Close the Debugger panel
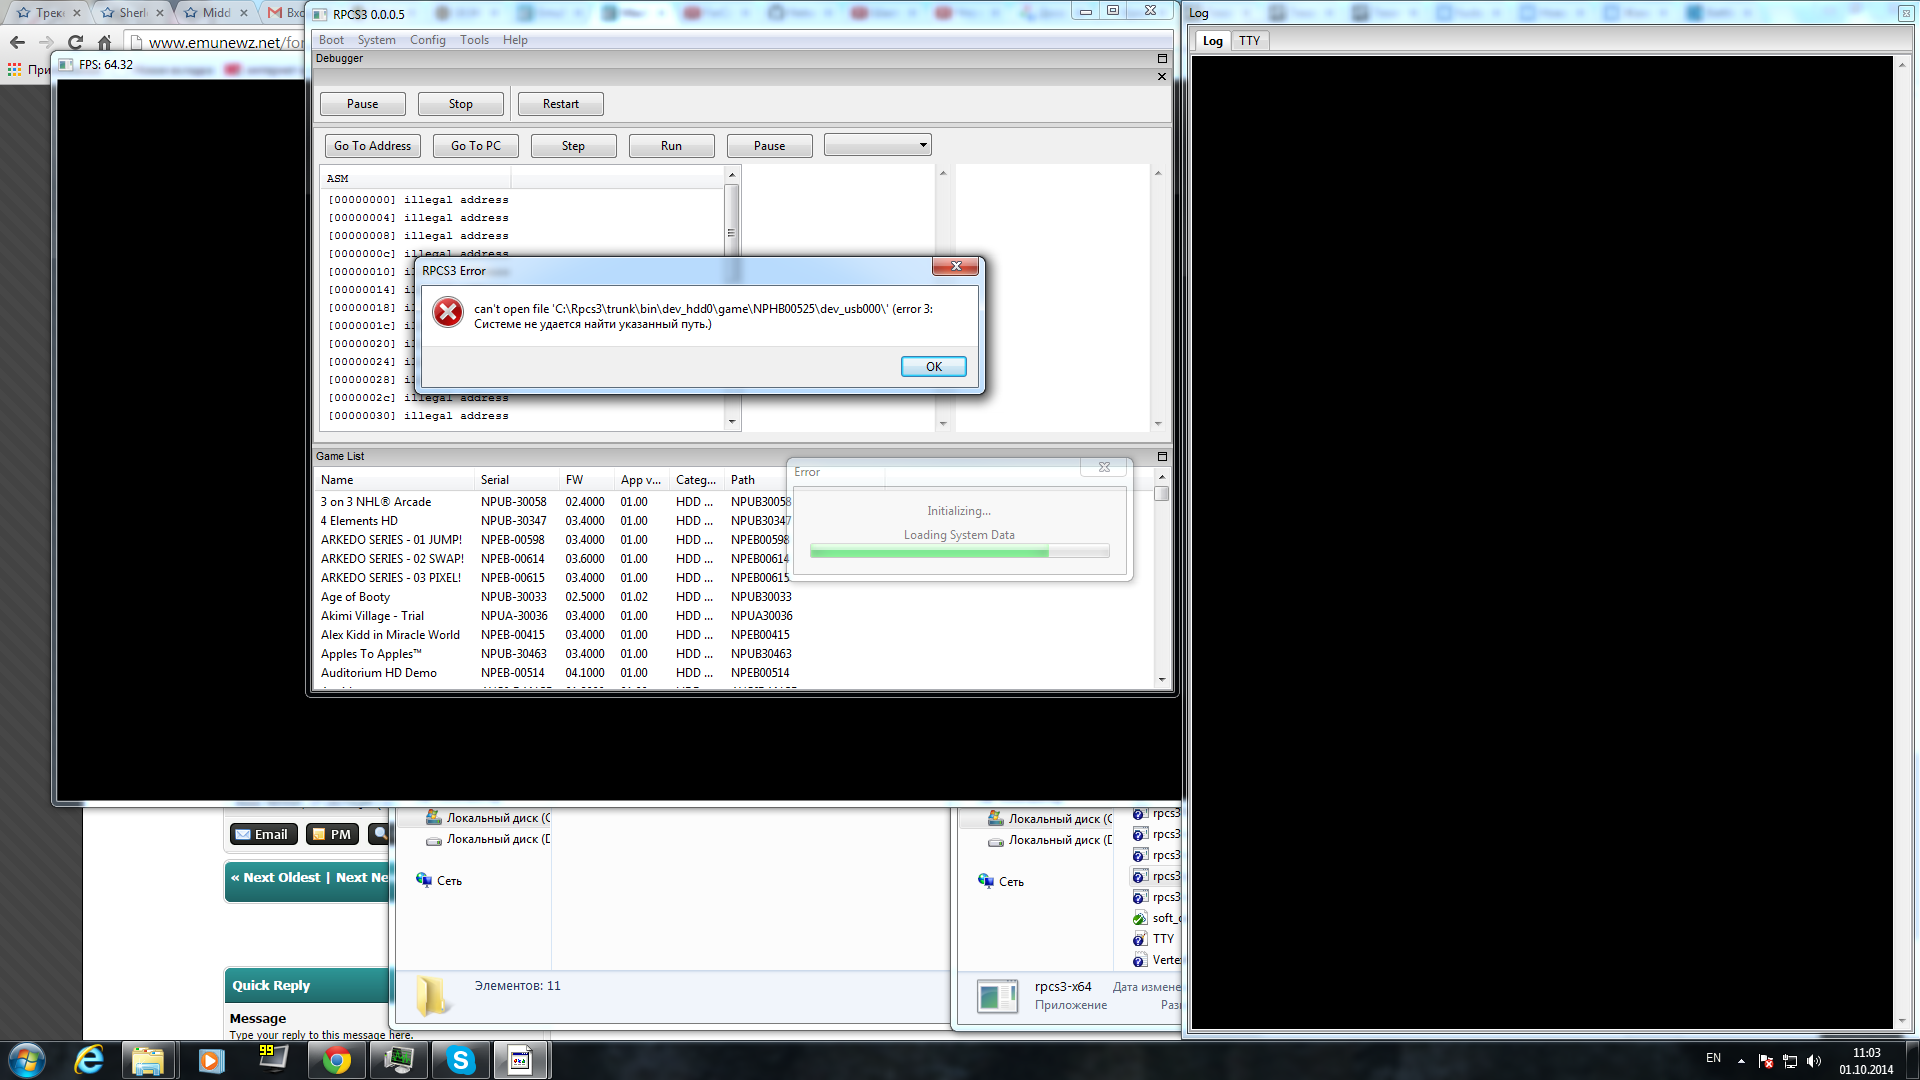The width and height of the screenshot is (1920, 1080). [1161, 76]
